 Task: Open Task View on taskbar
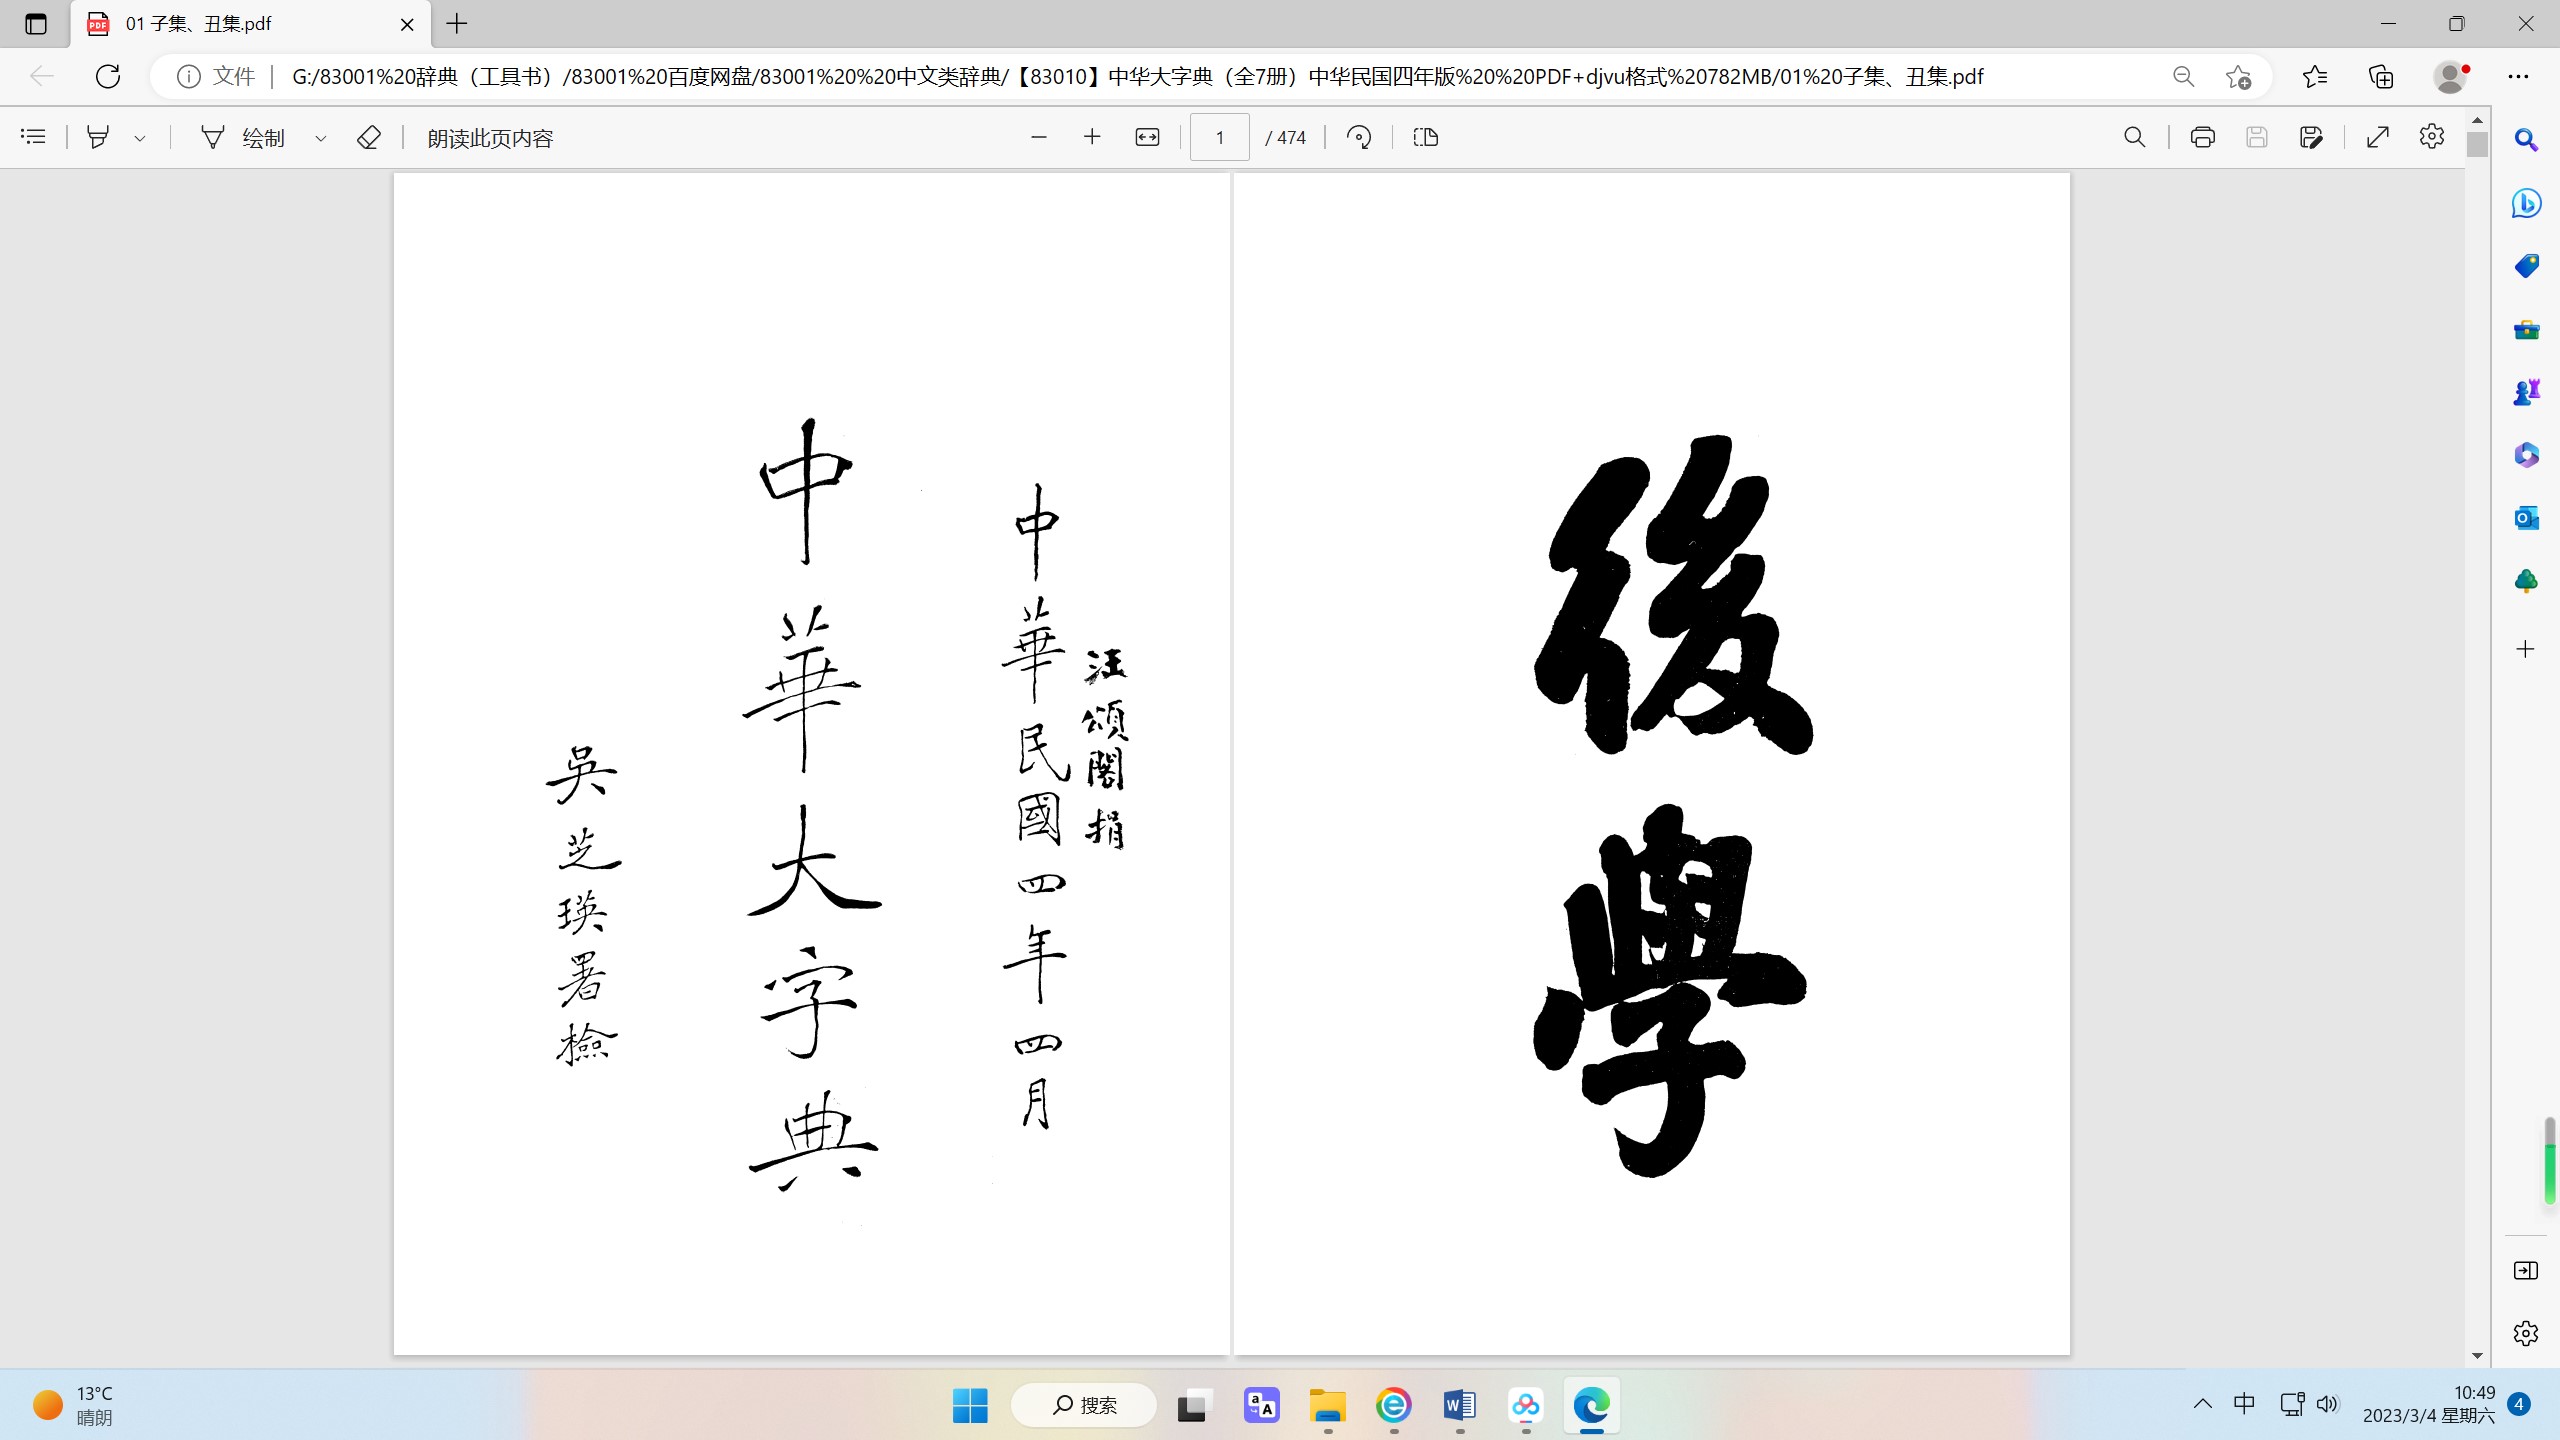(x=1194, y=1405)
